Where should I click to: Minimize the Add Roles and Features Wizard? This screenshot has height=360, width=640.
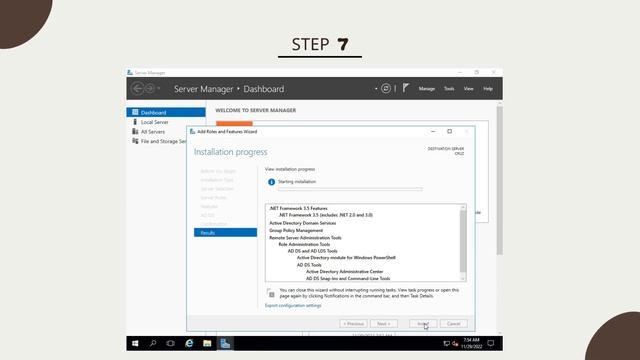tap(433, 131)
